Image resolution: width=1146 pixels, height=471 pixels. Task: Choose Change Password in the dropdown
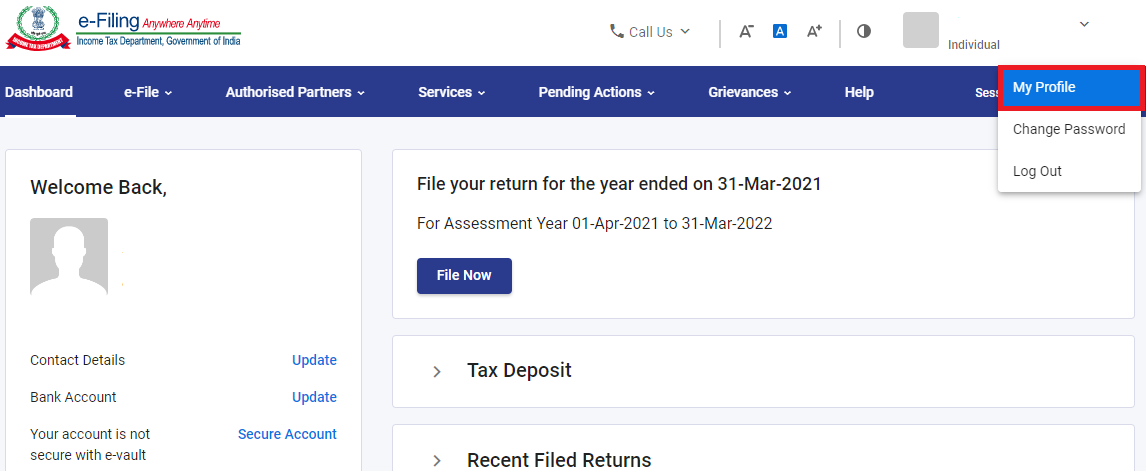point(1069,129)
